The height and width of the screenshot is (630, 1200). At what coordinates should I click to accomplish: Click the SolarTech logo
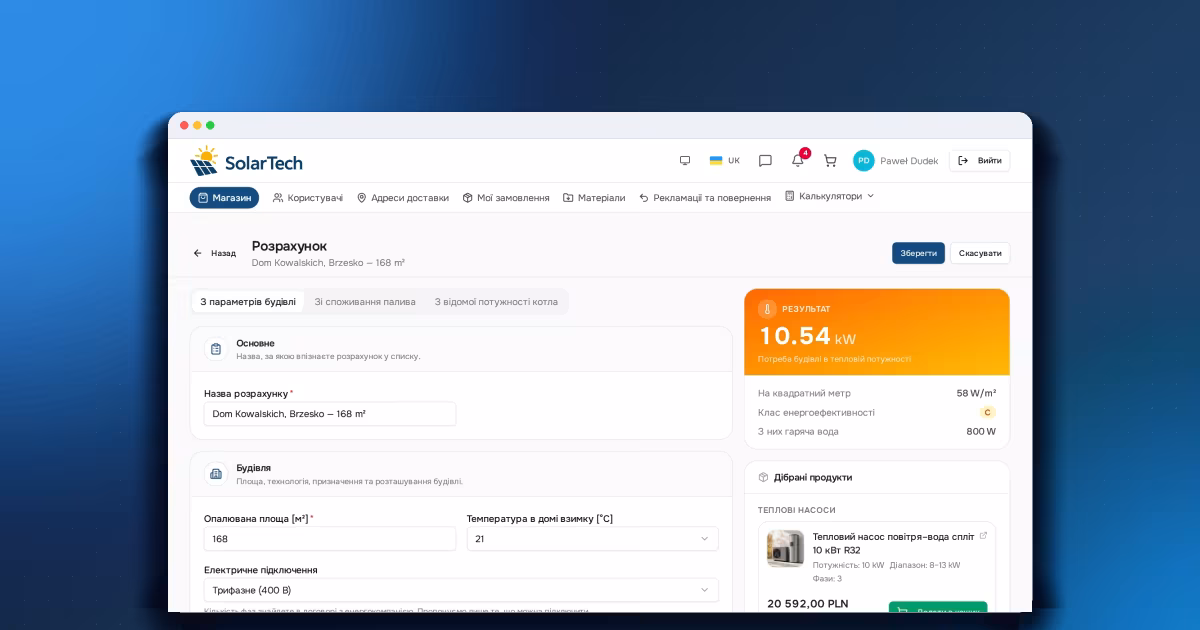point(246,161)
